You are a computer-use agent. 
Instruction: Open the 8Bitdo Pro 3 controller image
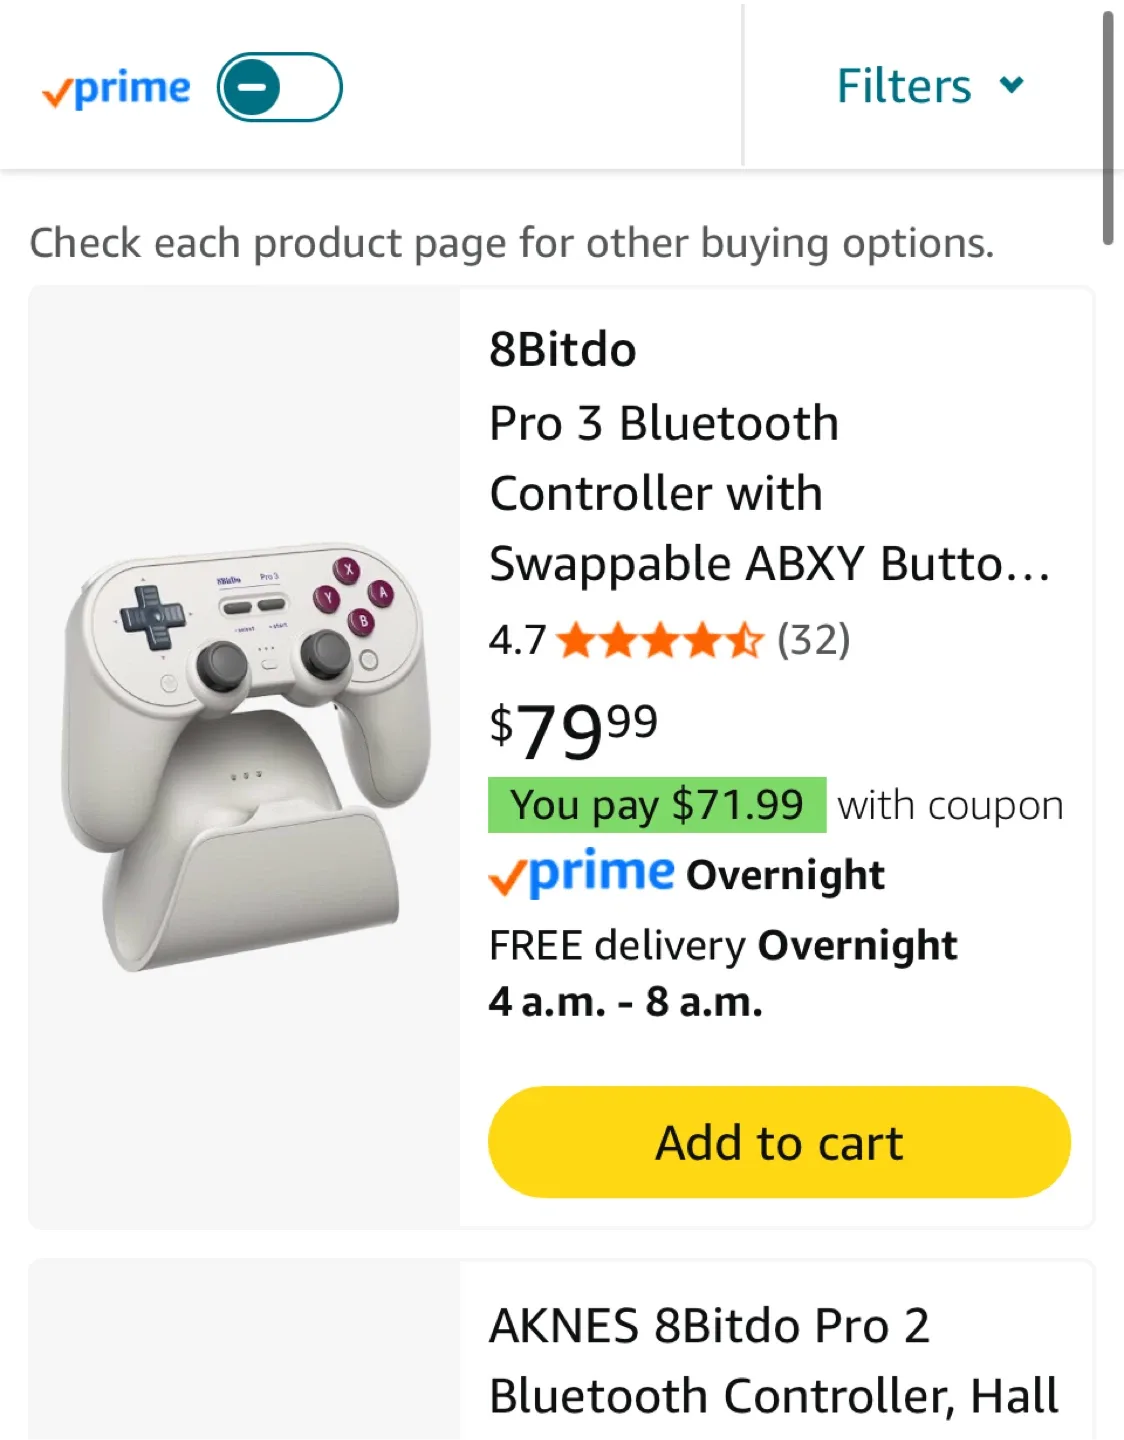pyautogui.click(x=246, y=756)
